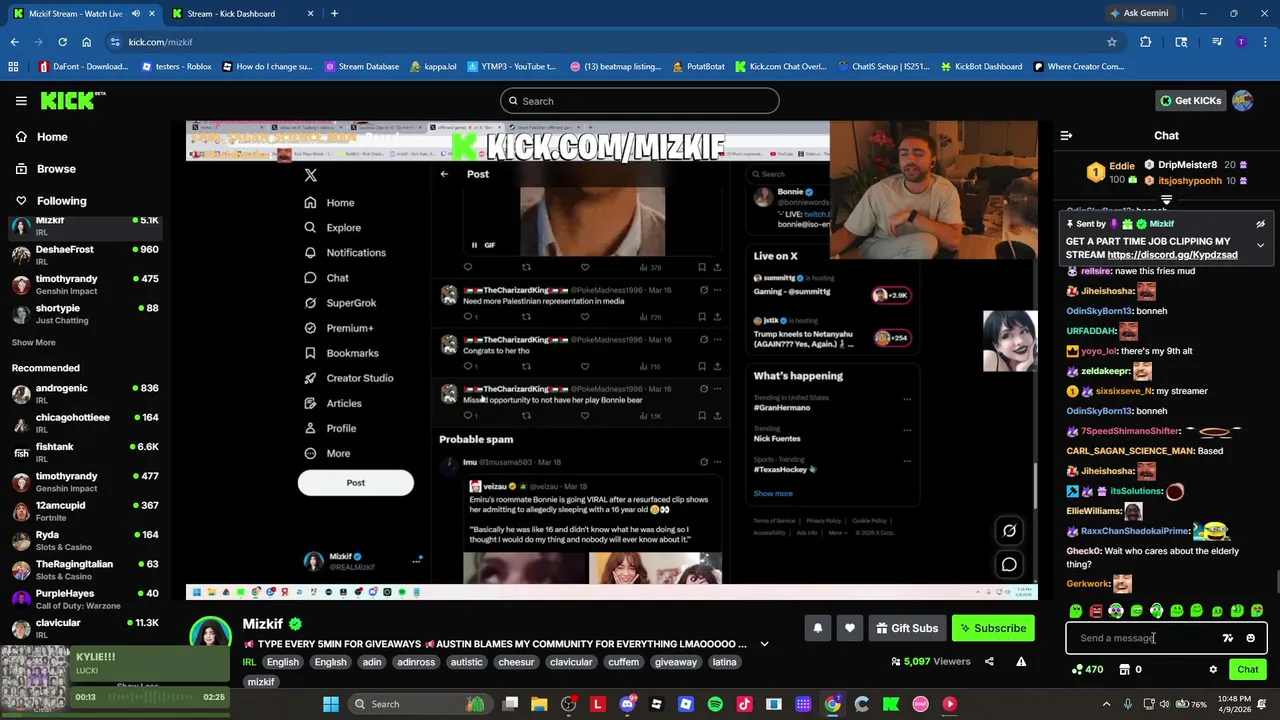Expand the stream title chevron

[x=764, y=644]
